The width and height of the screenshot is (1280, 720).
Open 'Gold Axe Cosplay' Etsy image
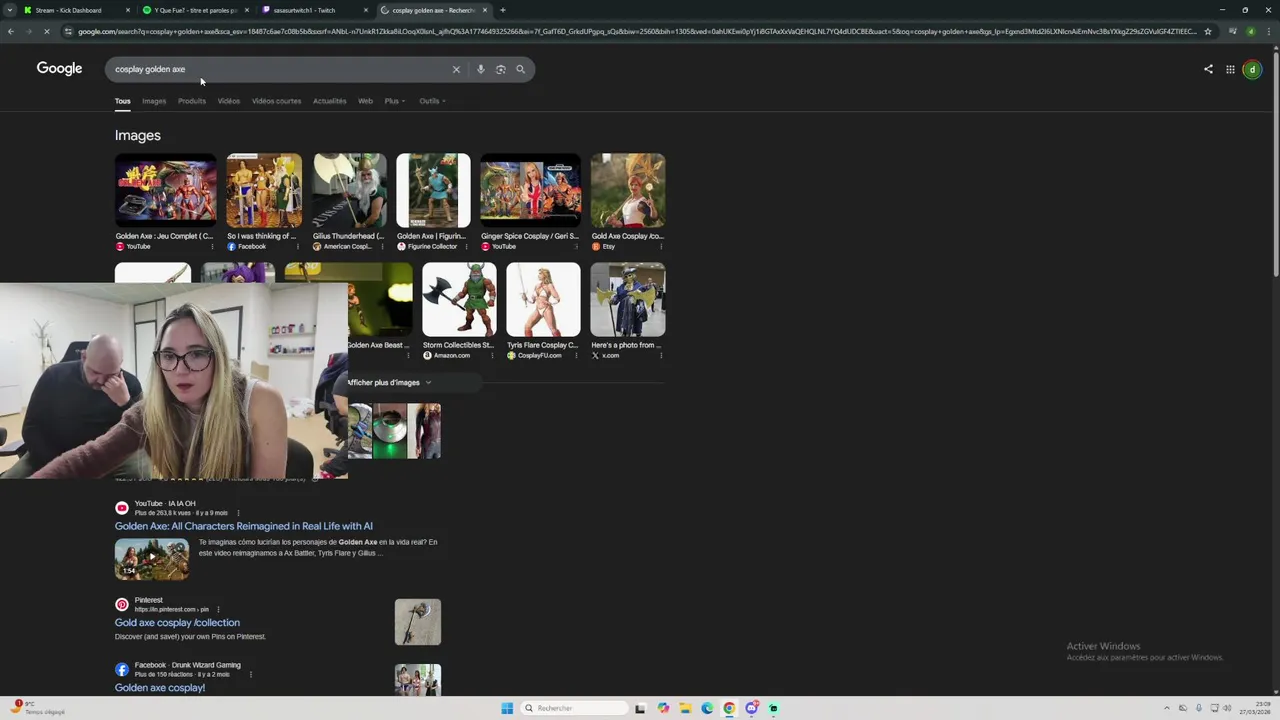[x=628, y=190]
